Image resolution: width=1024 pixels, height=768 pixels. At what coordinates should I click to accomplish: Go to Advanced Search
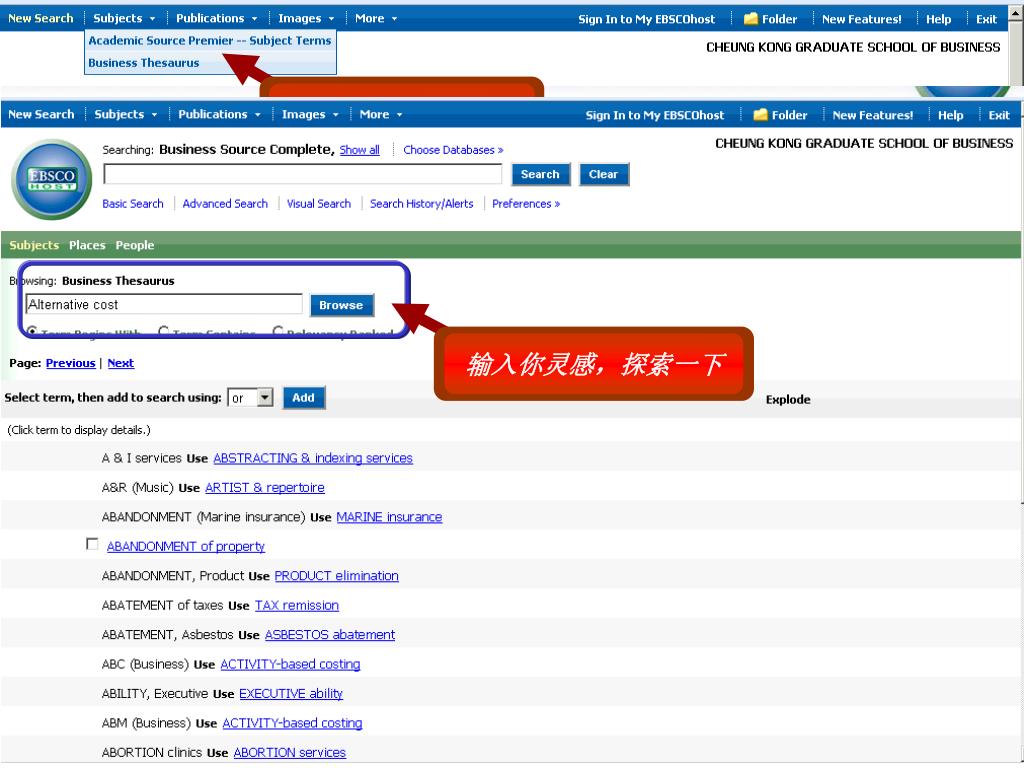(225, 204)
